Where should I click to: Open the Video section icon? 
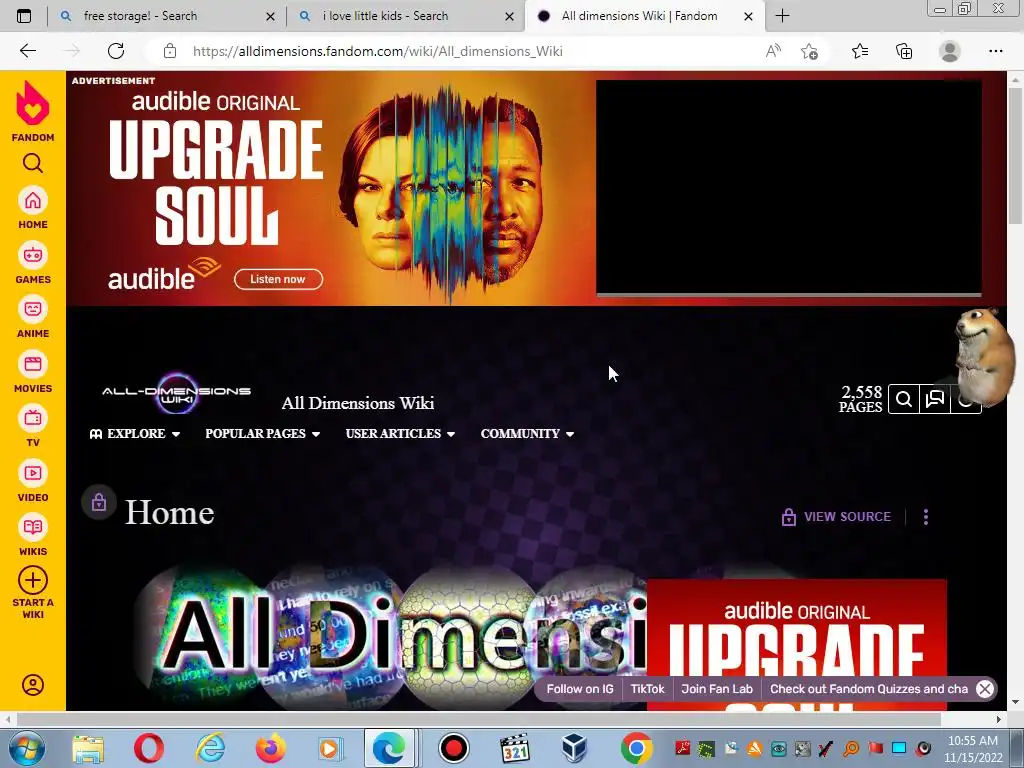pyautogui.click(x=33, y=473)
